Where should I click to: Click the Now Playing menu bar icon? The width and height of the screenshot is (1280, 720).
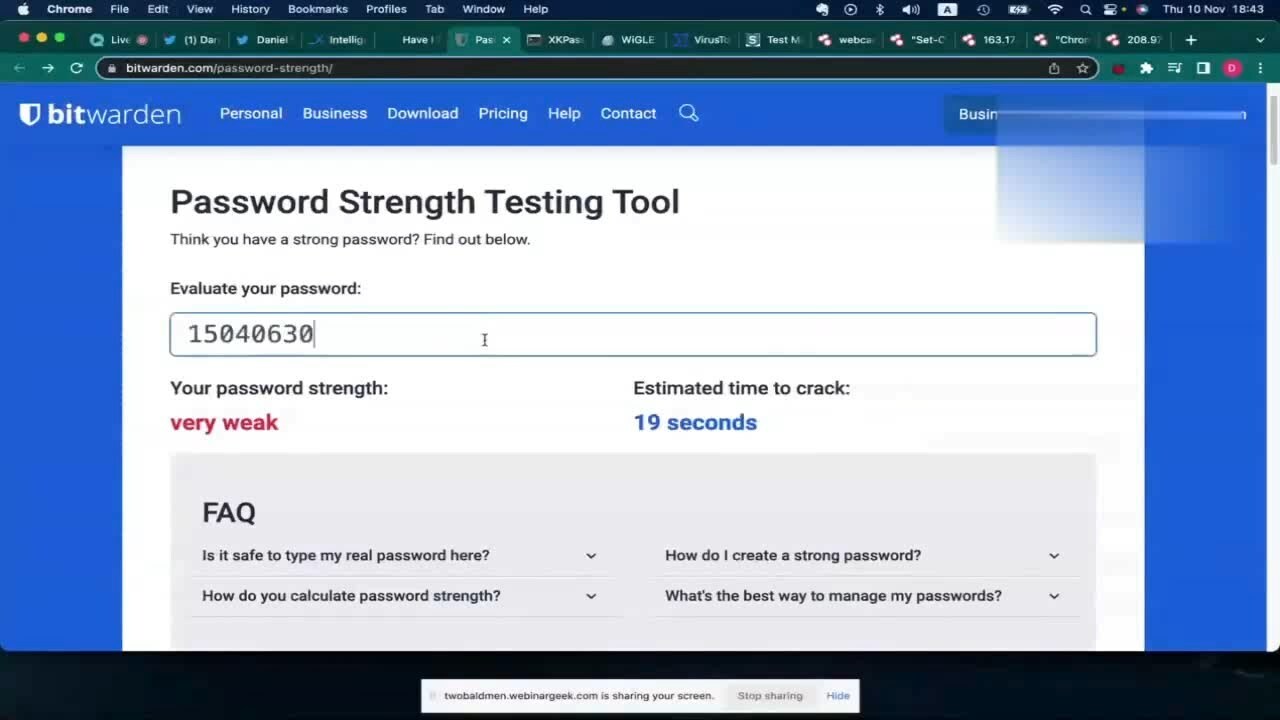coord(851,9)
